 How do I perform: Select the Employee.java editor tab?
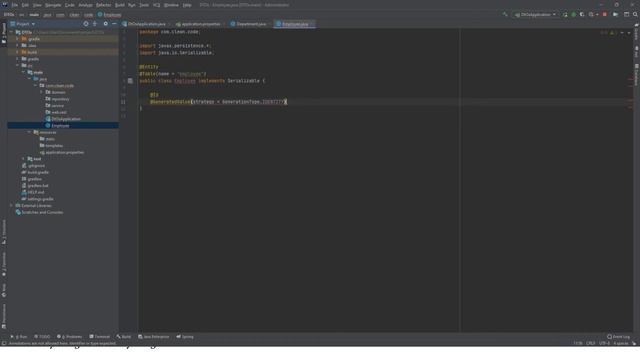click(x=295, y=24)
